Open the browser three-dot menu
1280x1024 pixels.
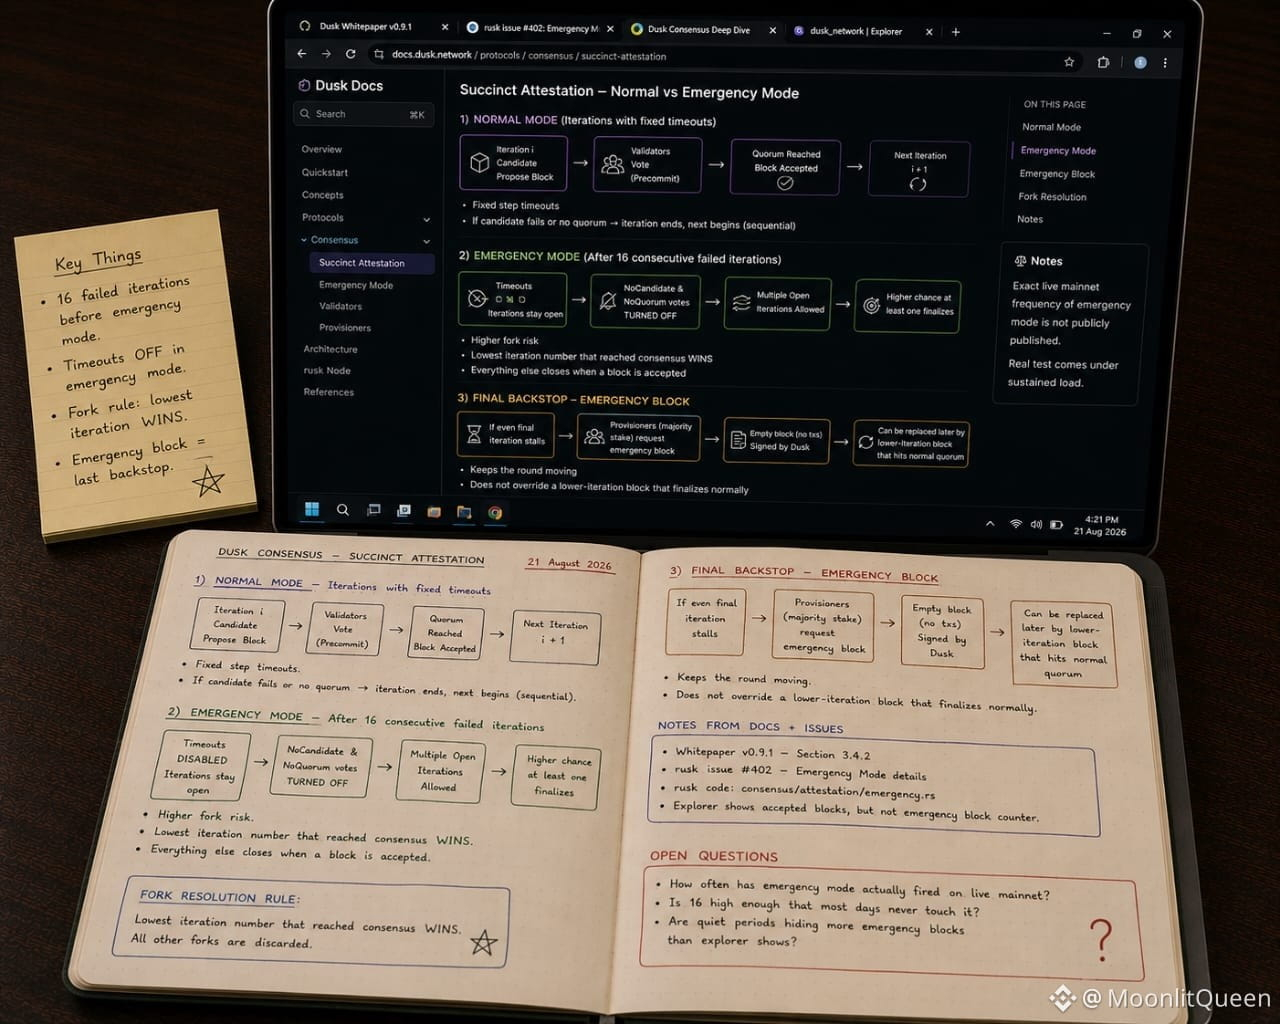click(1165, 62)
